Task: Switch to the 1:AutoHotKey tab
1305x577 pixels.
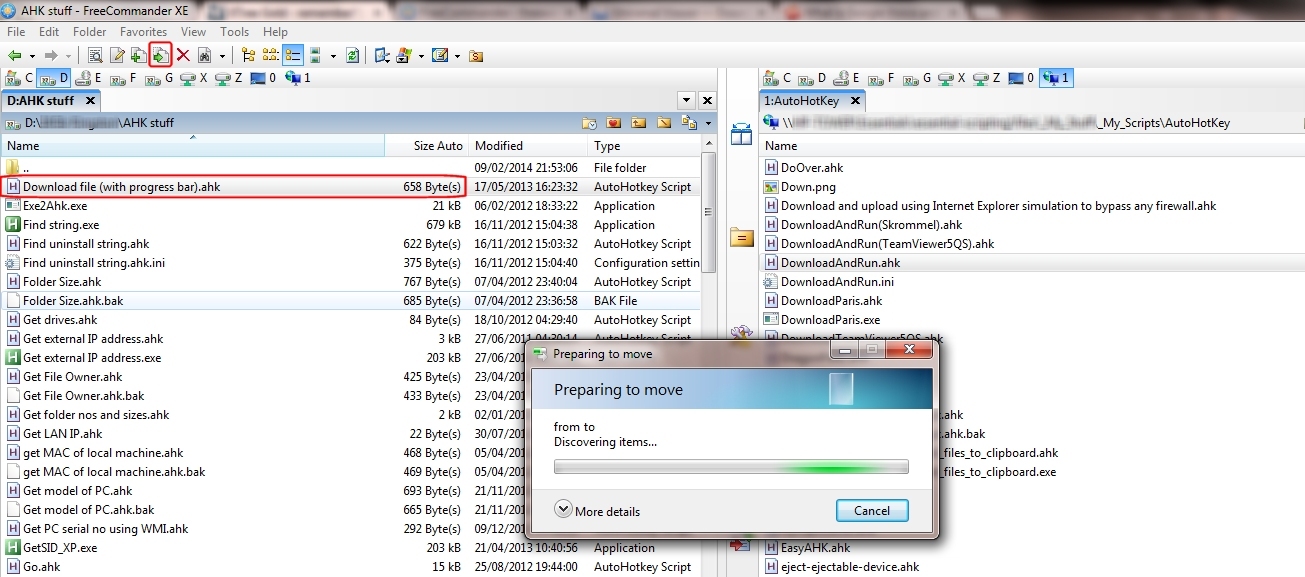Action: (800, 101)
